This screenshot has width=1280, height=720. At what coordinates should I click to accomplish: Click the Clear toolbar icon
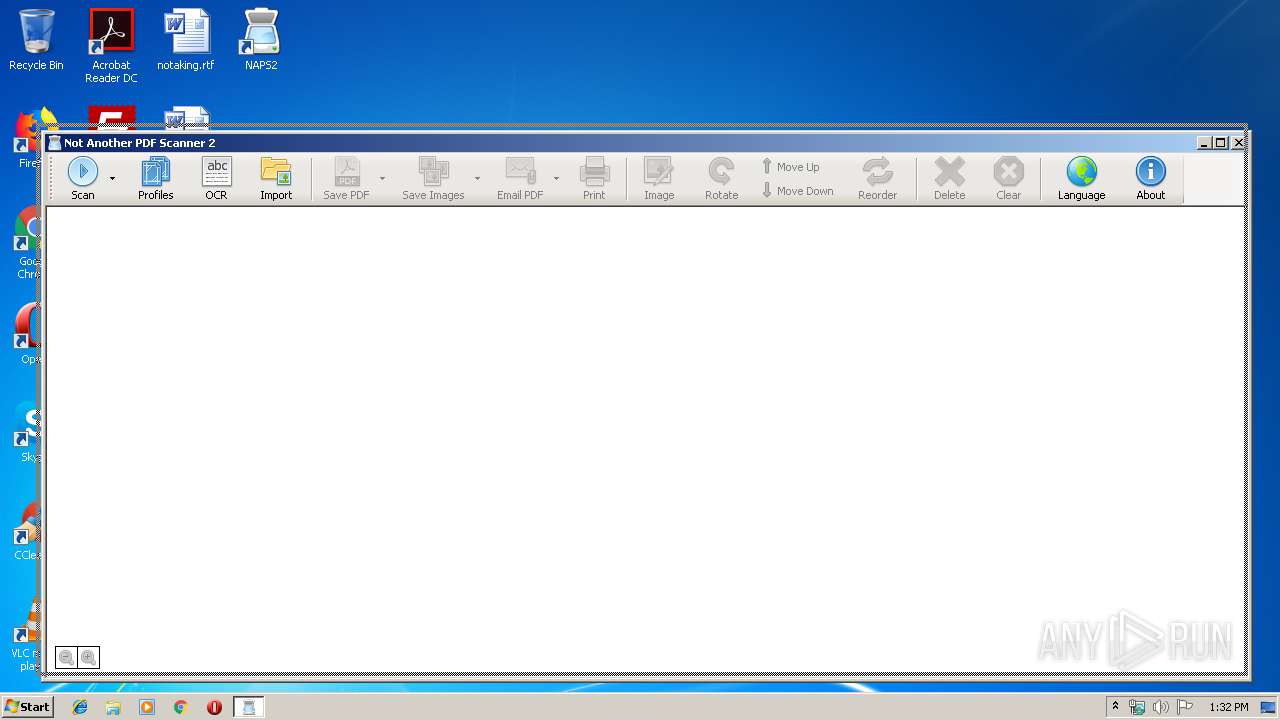(1008, 179)
